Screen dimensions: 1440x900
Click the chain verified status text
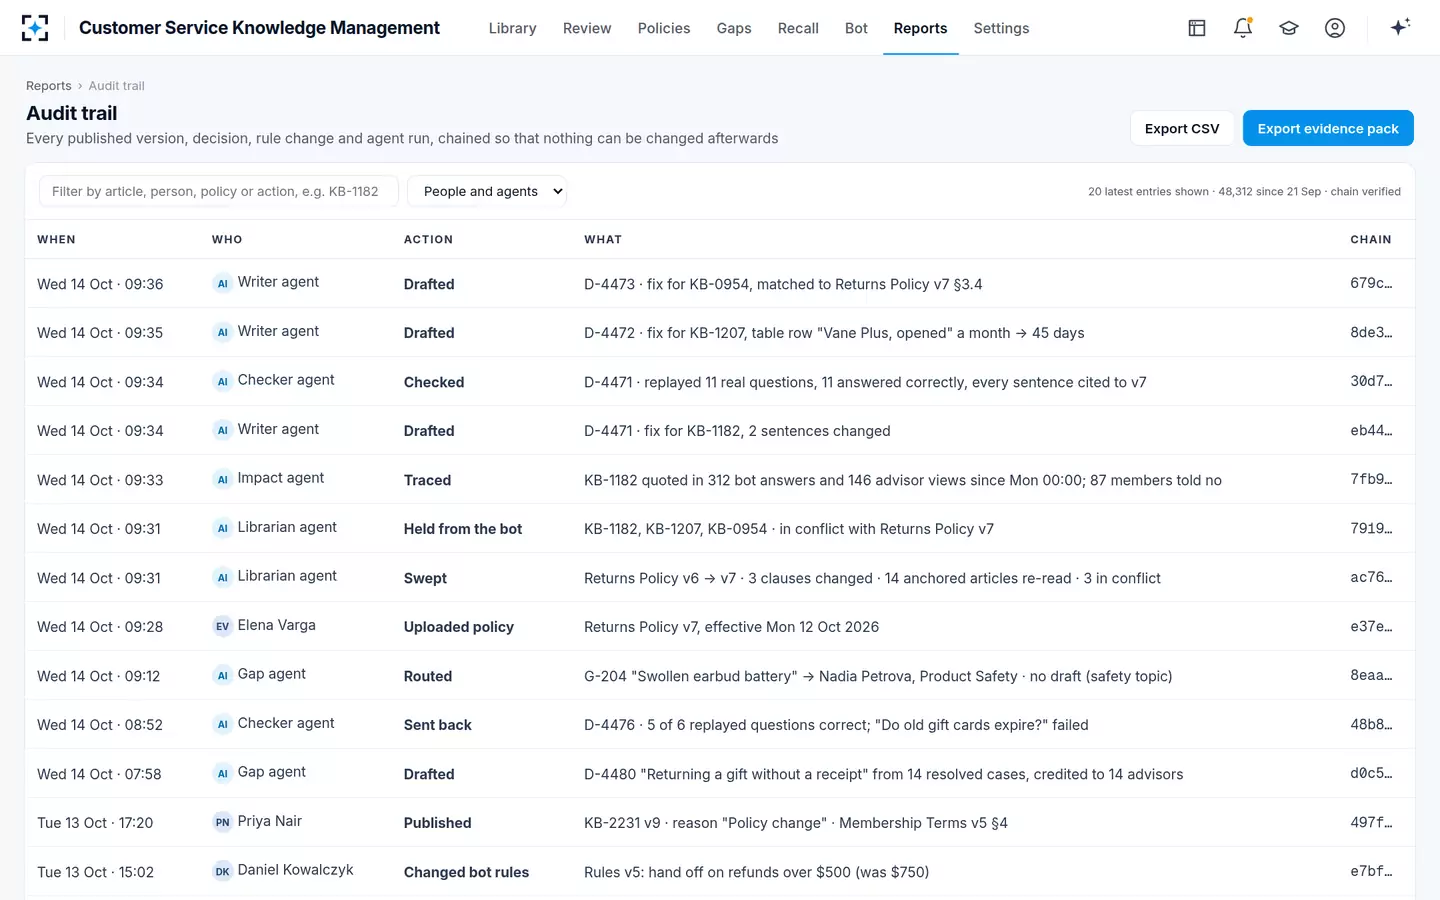coord(1366,191)
